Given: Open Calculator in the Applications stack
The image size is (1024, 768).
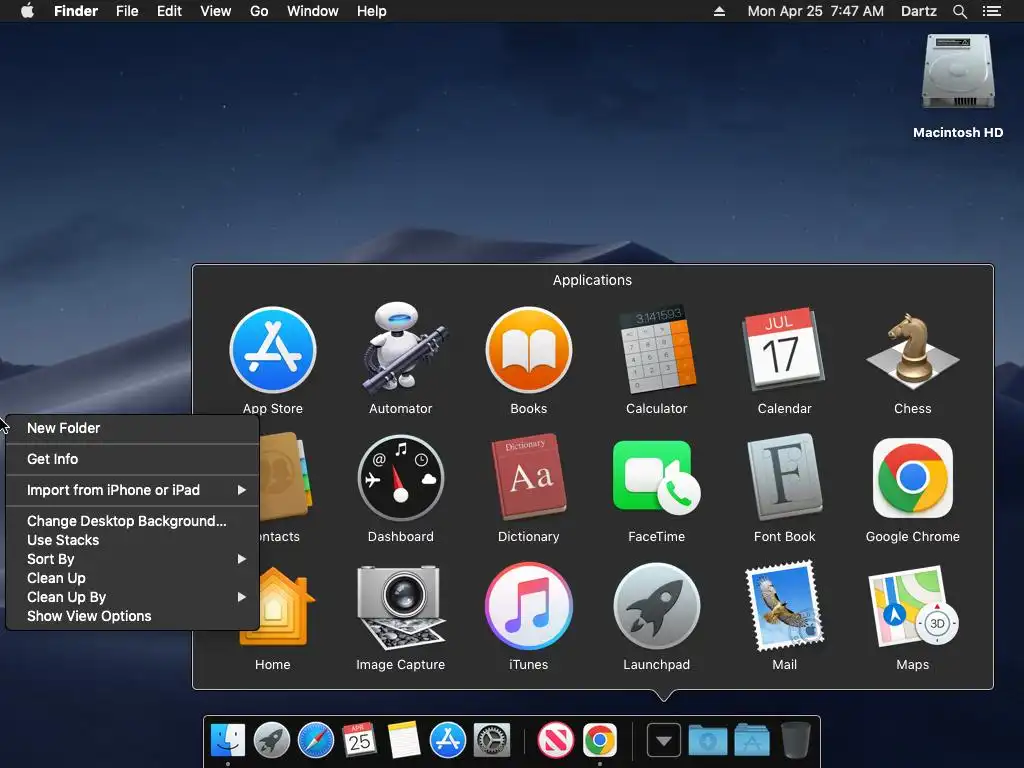Looking at the screenshot, I should [x=657, y=349].
